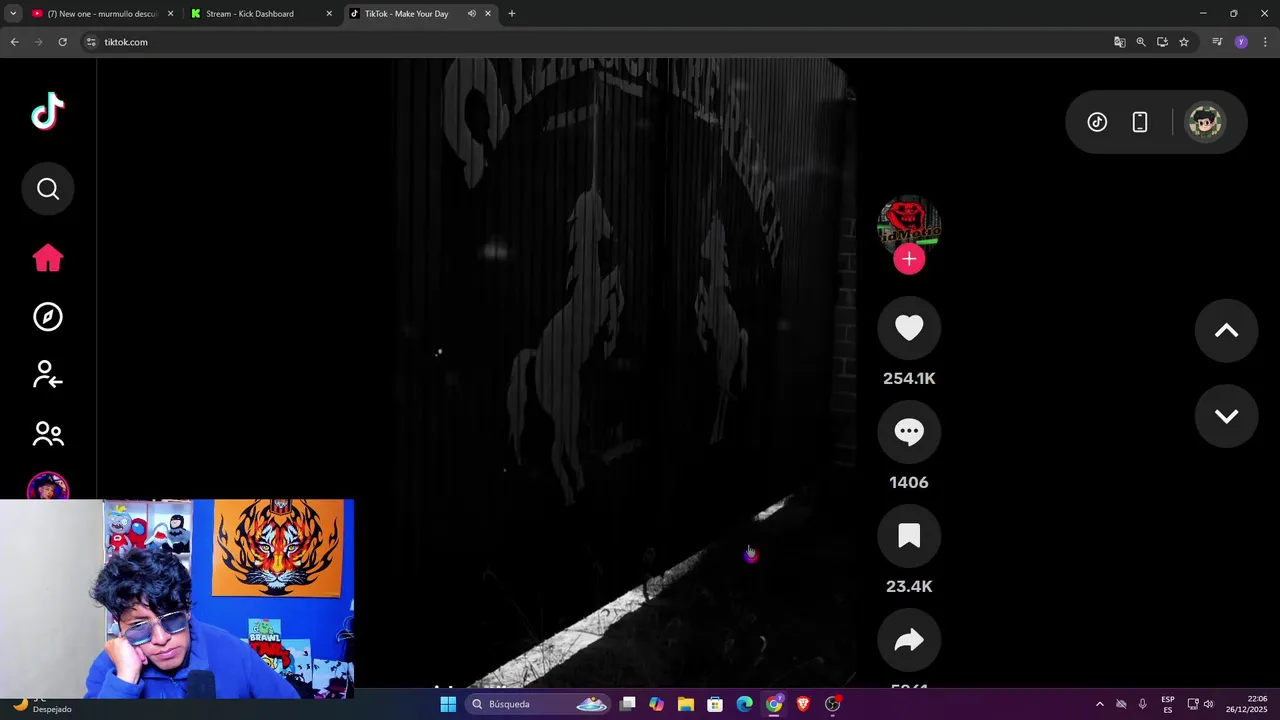Open the volume control in system tray
1280x720 pixels.
pyautogui.click(x=1209, y=704)
